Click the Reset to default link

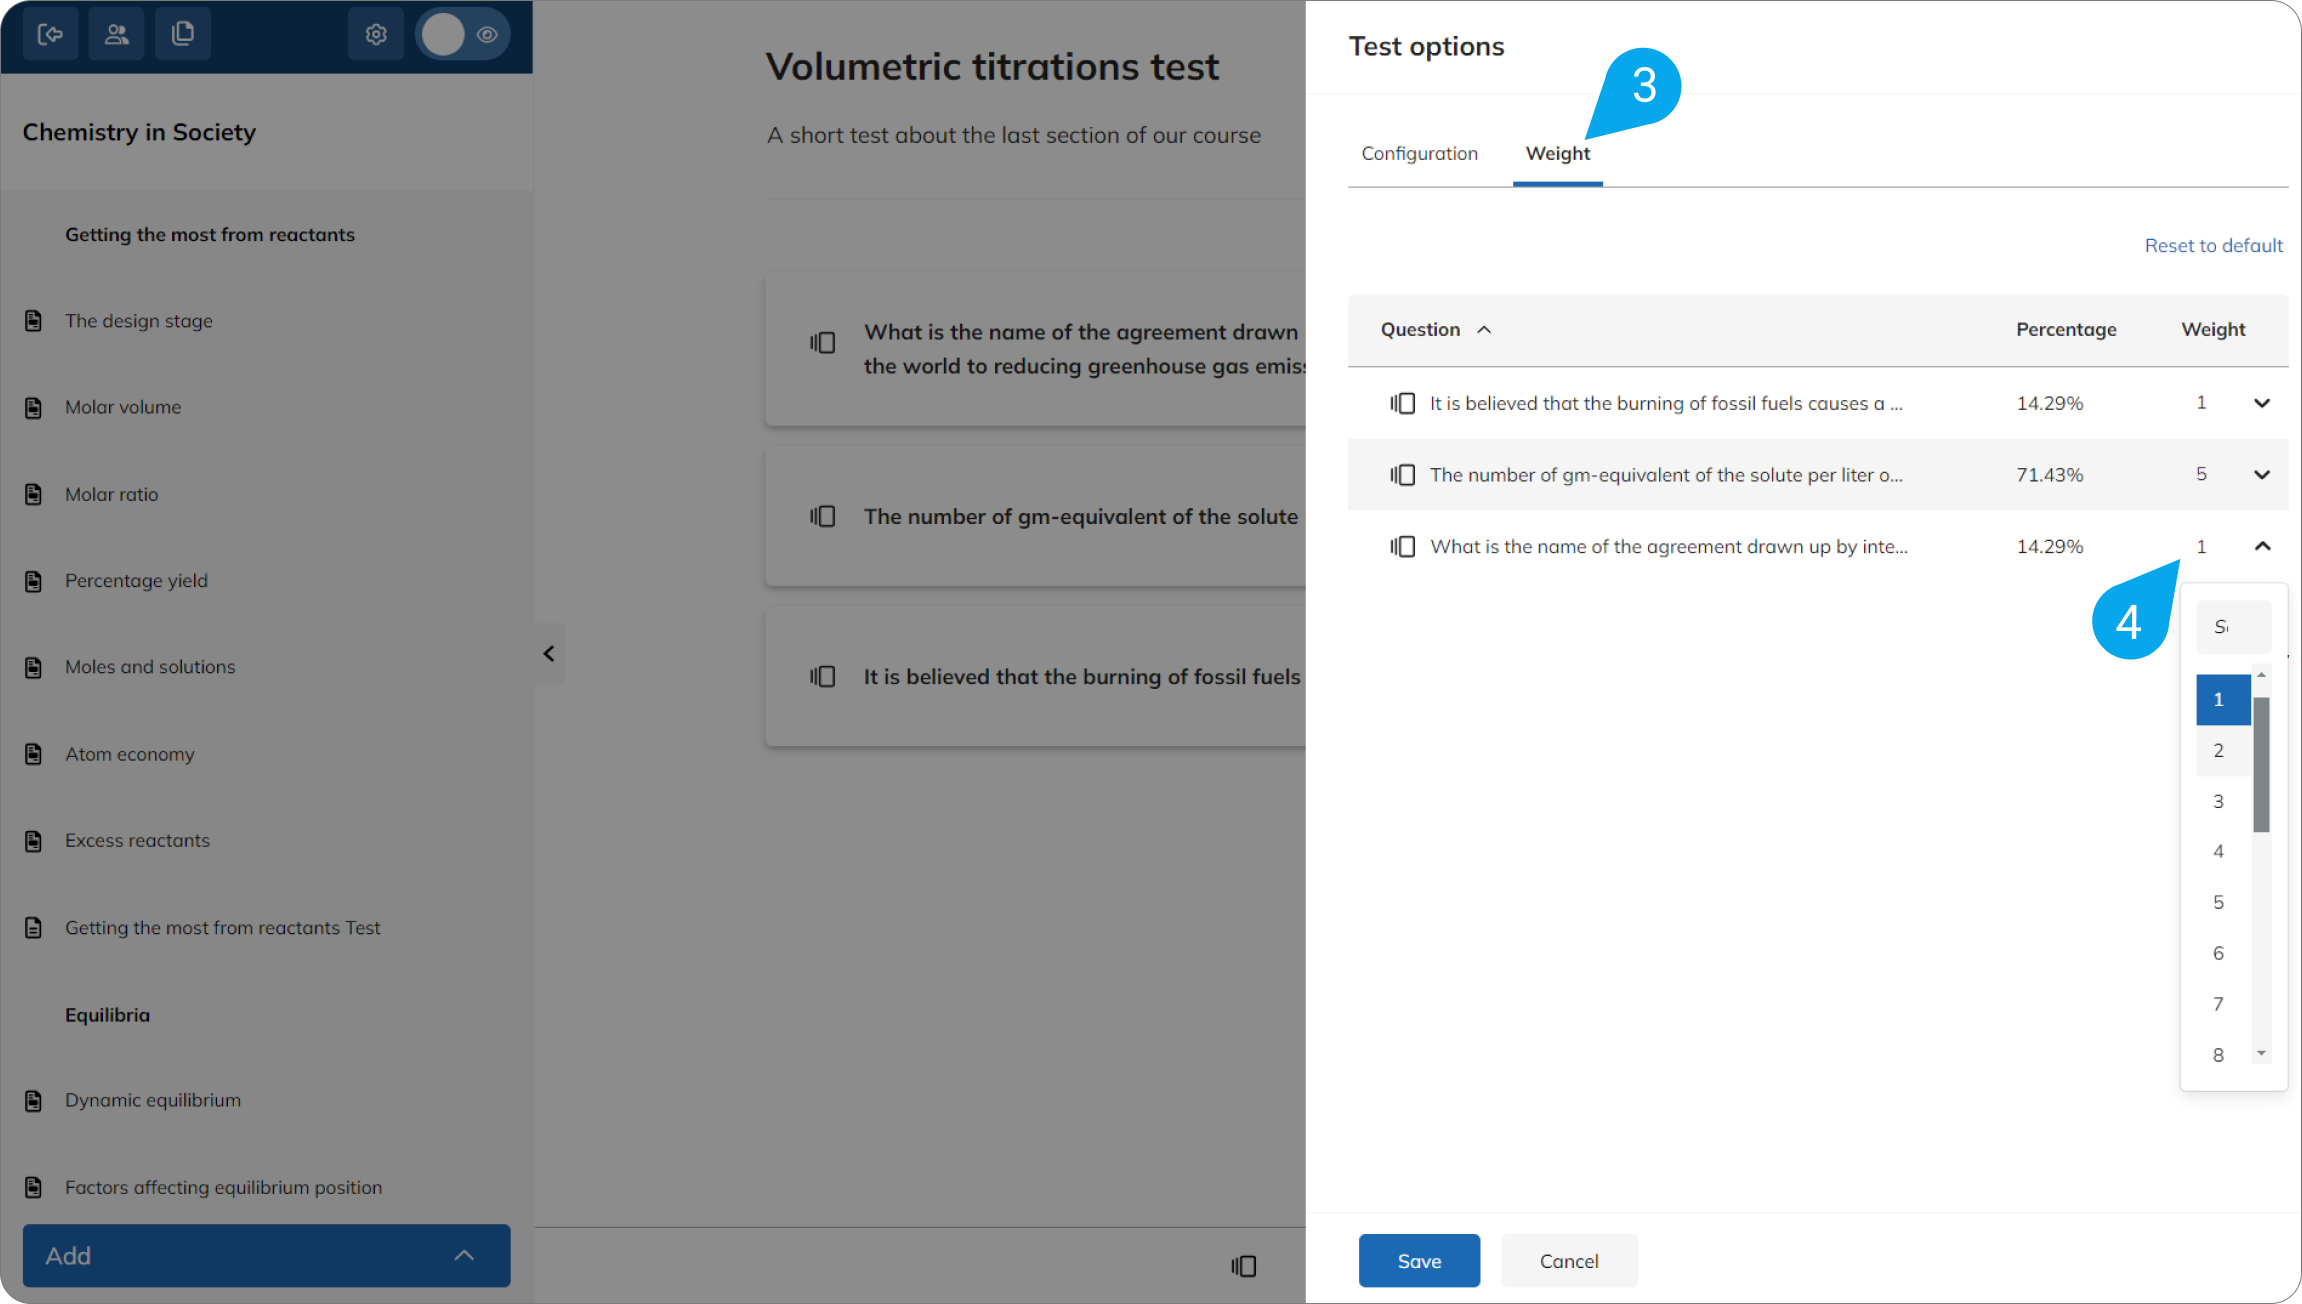point(2213,245)
